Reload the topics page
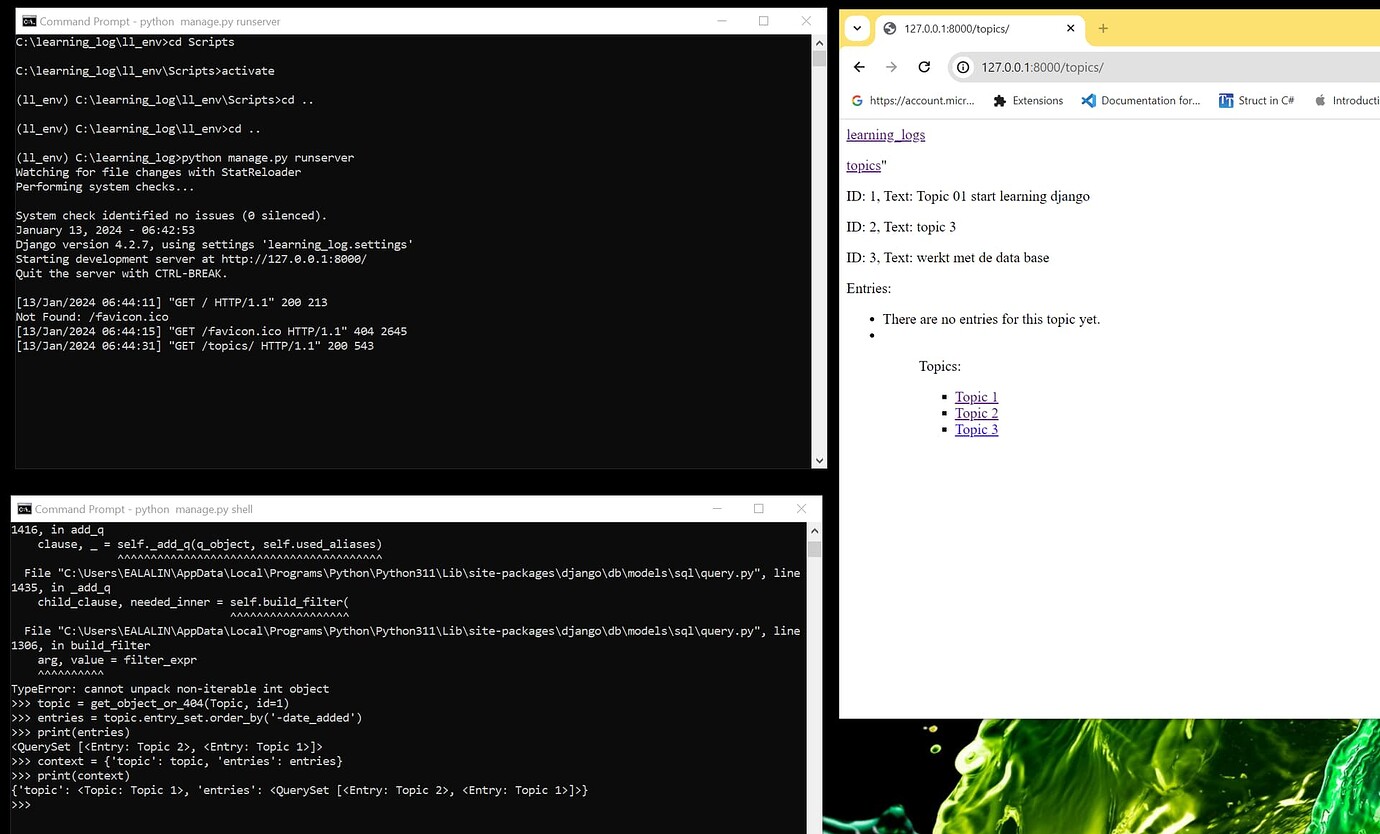1380x834 pixels. pos(924,67)
